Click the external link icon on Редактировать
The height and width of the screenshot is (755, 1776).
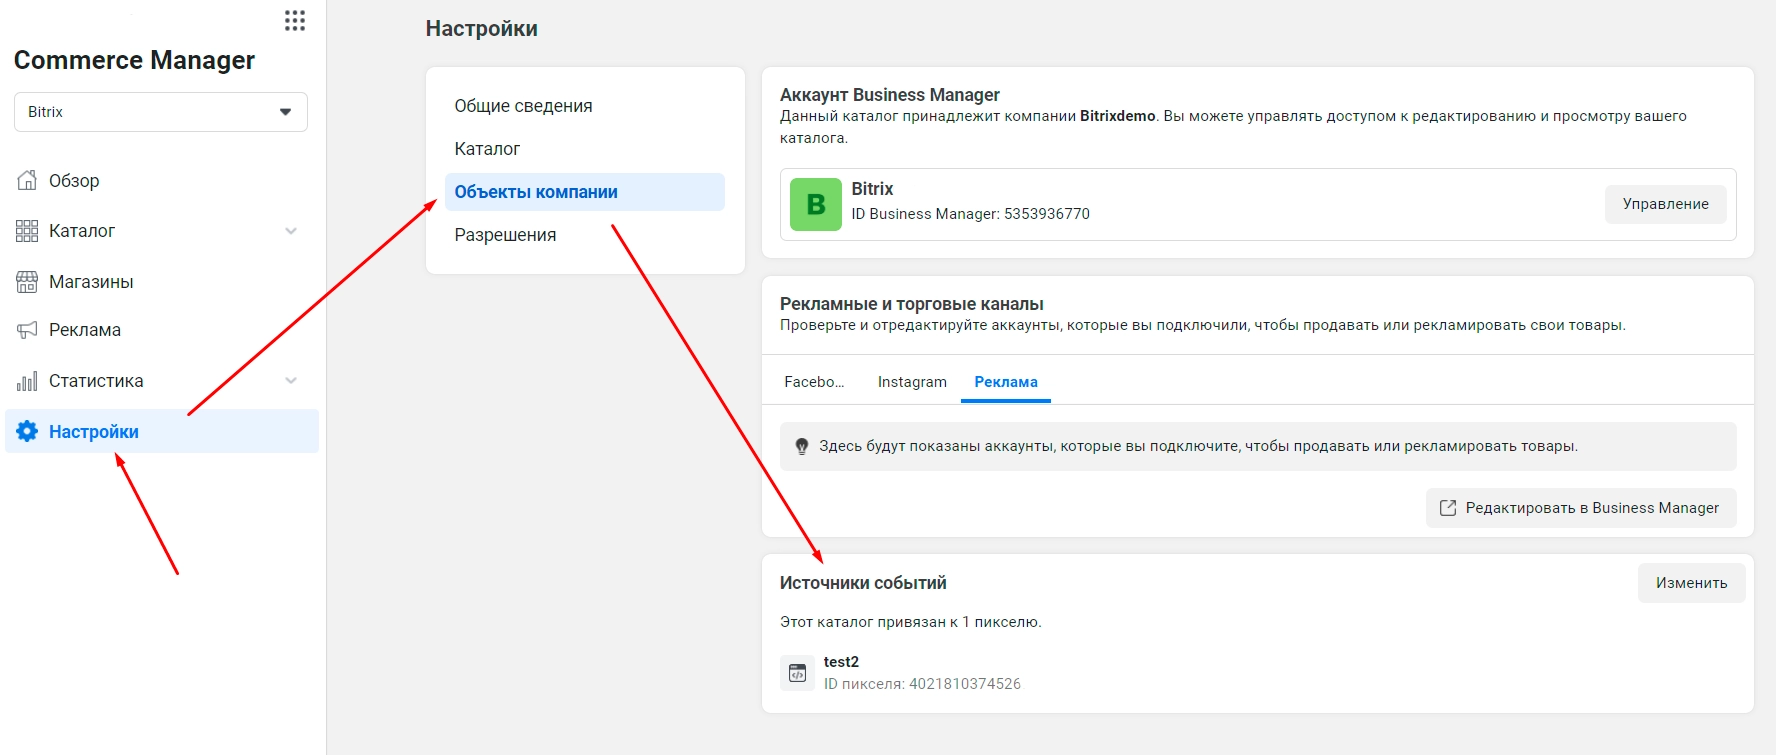pos(1447,508)
